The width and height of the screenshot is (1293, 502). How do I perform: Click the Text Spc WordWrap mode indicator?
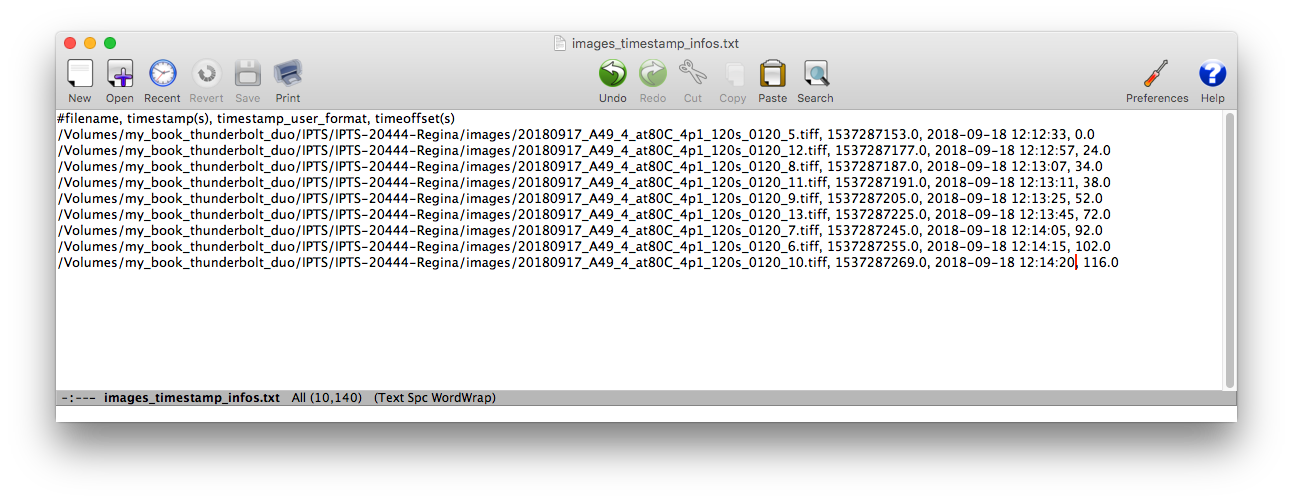click(x=435, y=398)
